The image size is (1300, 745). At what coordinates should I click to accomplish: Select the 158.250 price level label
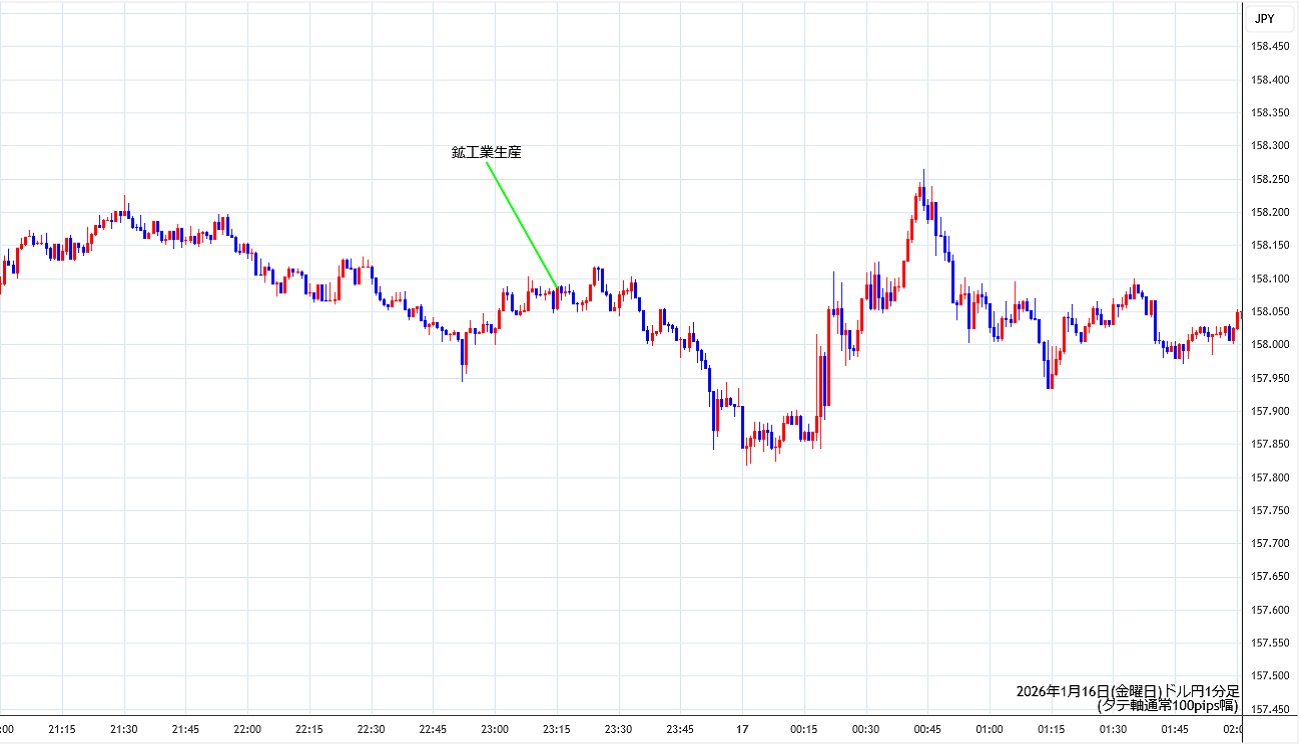pos(1268,179)
